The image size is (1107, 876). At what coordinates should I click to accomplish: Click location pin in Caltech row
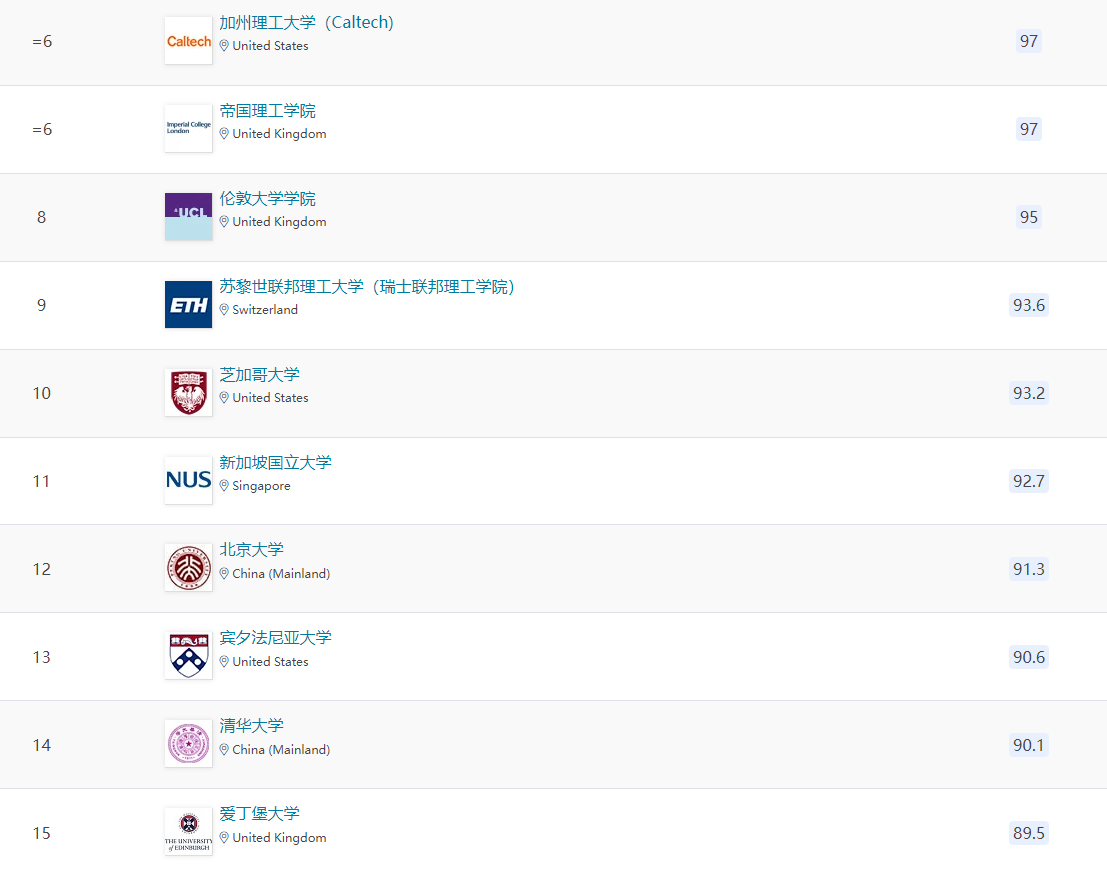224,46
